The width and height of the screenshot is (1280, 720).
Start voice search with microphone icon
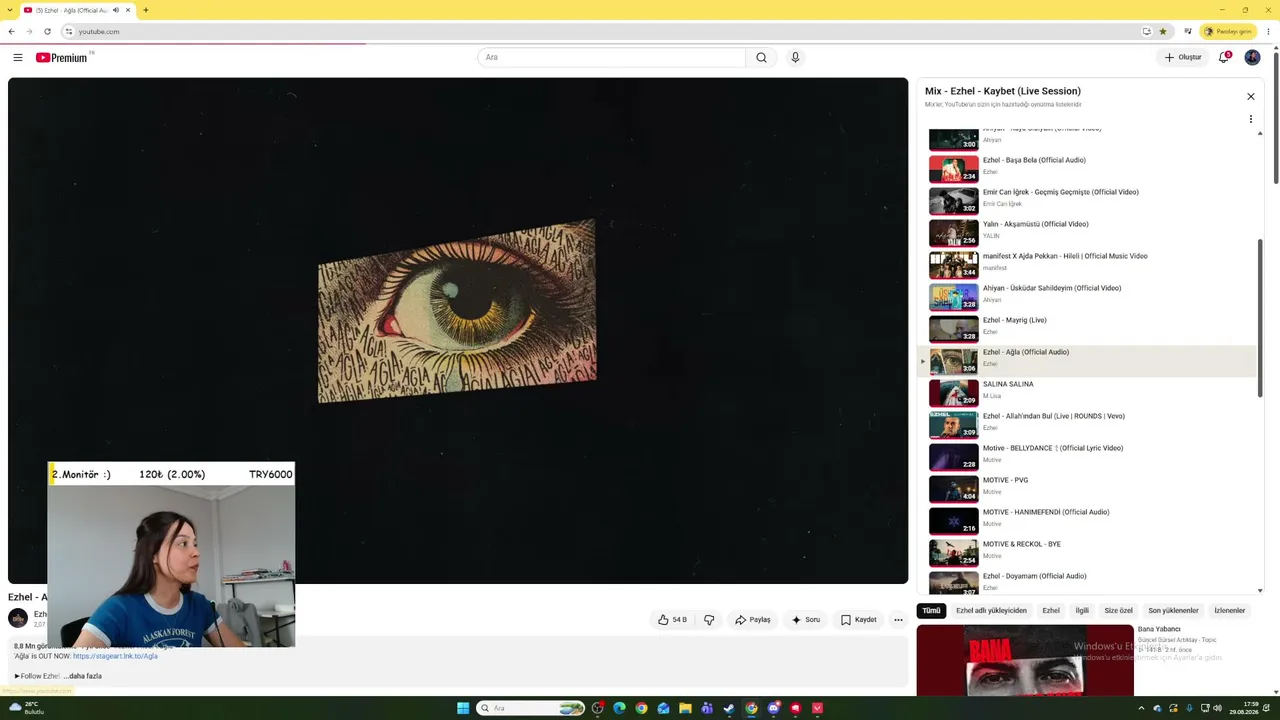click(x=795, y=58)
